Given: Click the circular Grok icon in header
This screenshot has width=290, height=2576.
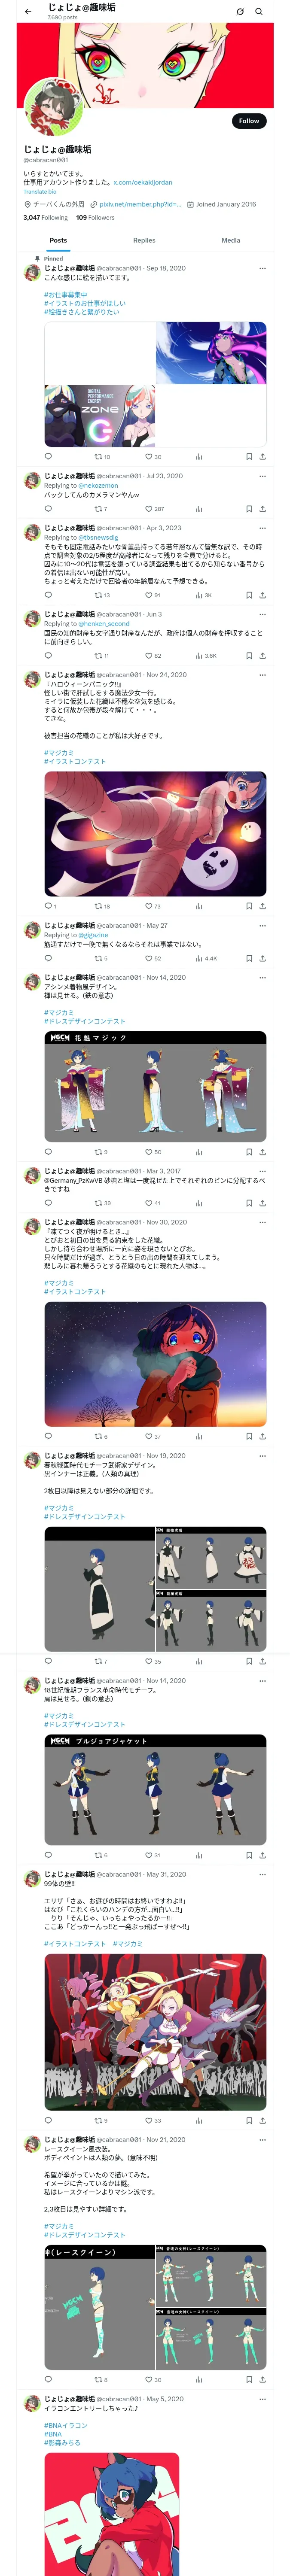Looking at the screenshot, I should click(x=240, y=12).
